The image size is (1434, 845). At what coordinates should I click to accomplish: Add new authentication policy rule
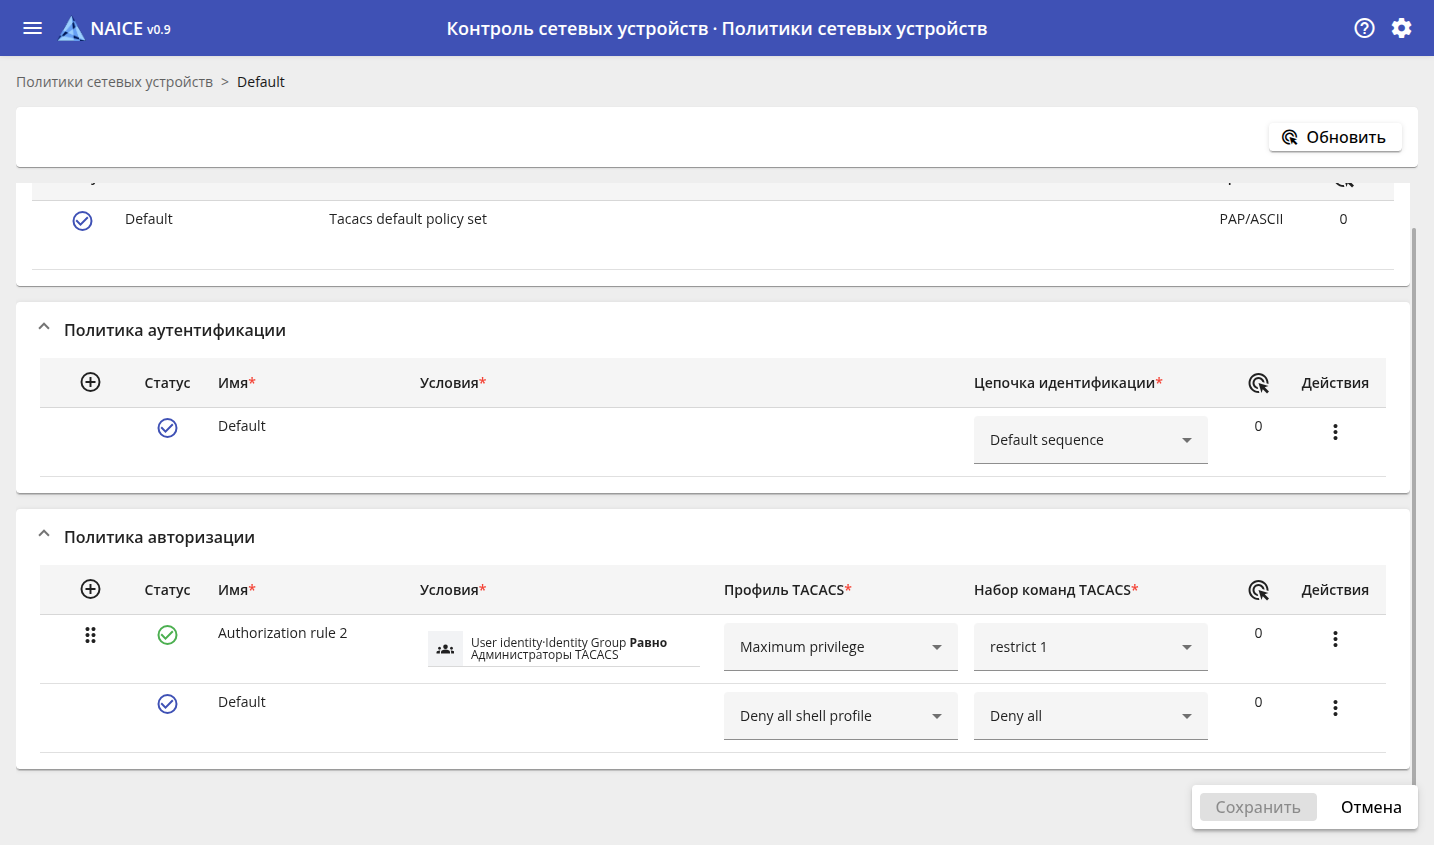pyautogui.click(x=90, y=382)
